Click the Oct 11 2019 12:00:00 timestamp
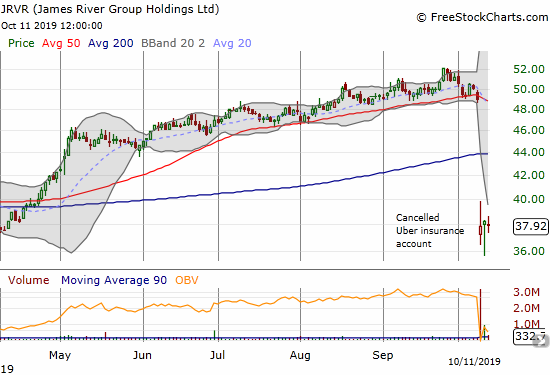This screenshot has width=550, height=375. point(52,26)
